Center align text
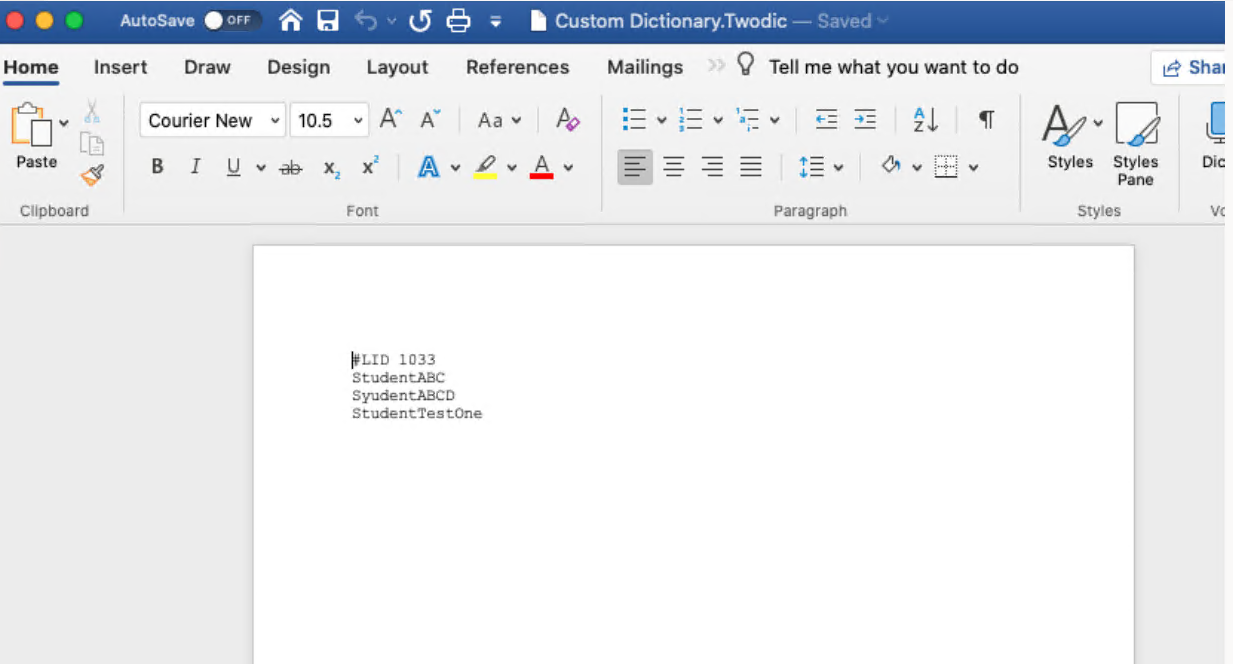This screenshot has width=1233, height=664. click(674, 167)
